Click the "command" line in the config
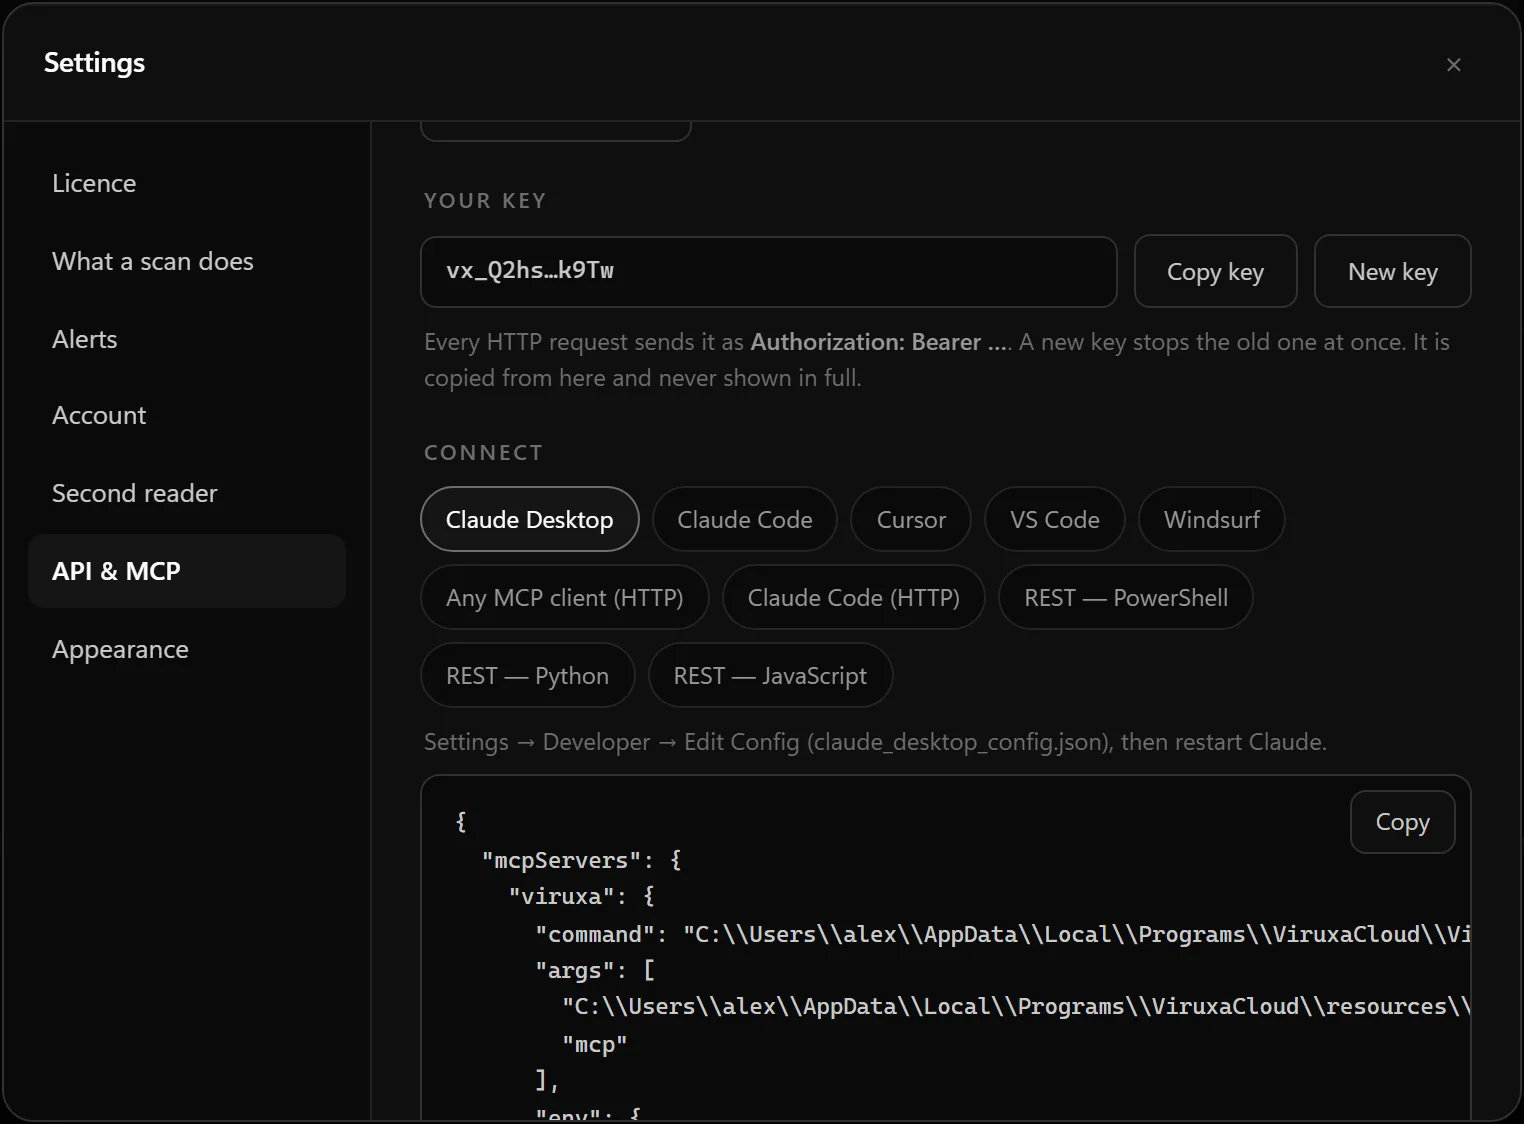1524x1124 pixels. point(1003,934)
